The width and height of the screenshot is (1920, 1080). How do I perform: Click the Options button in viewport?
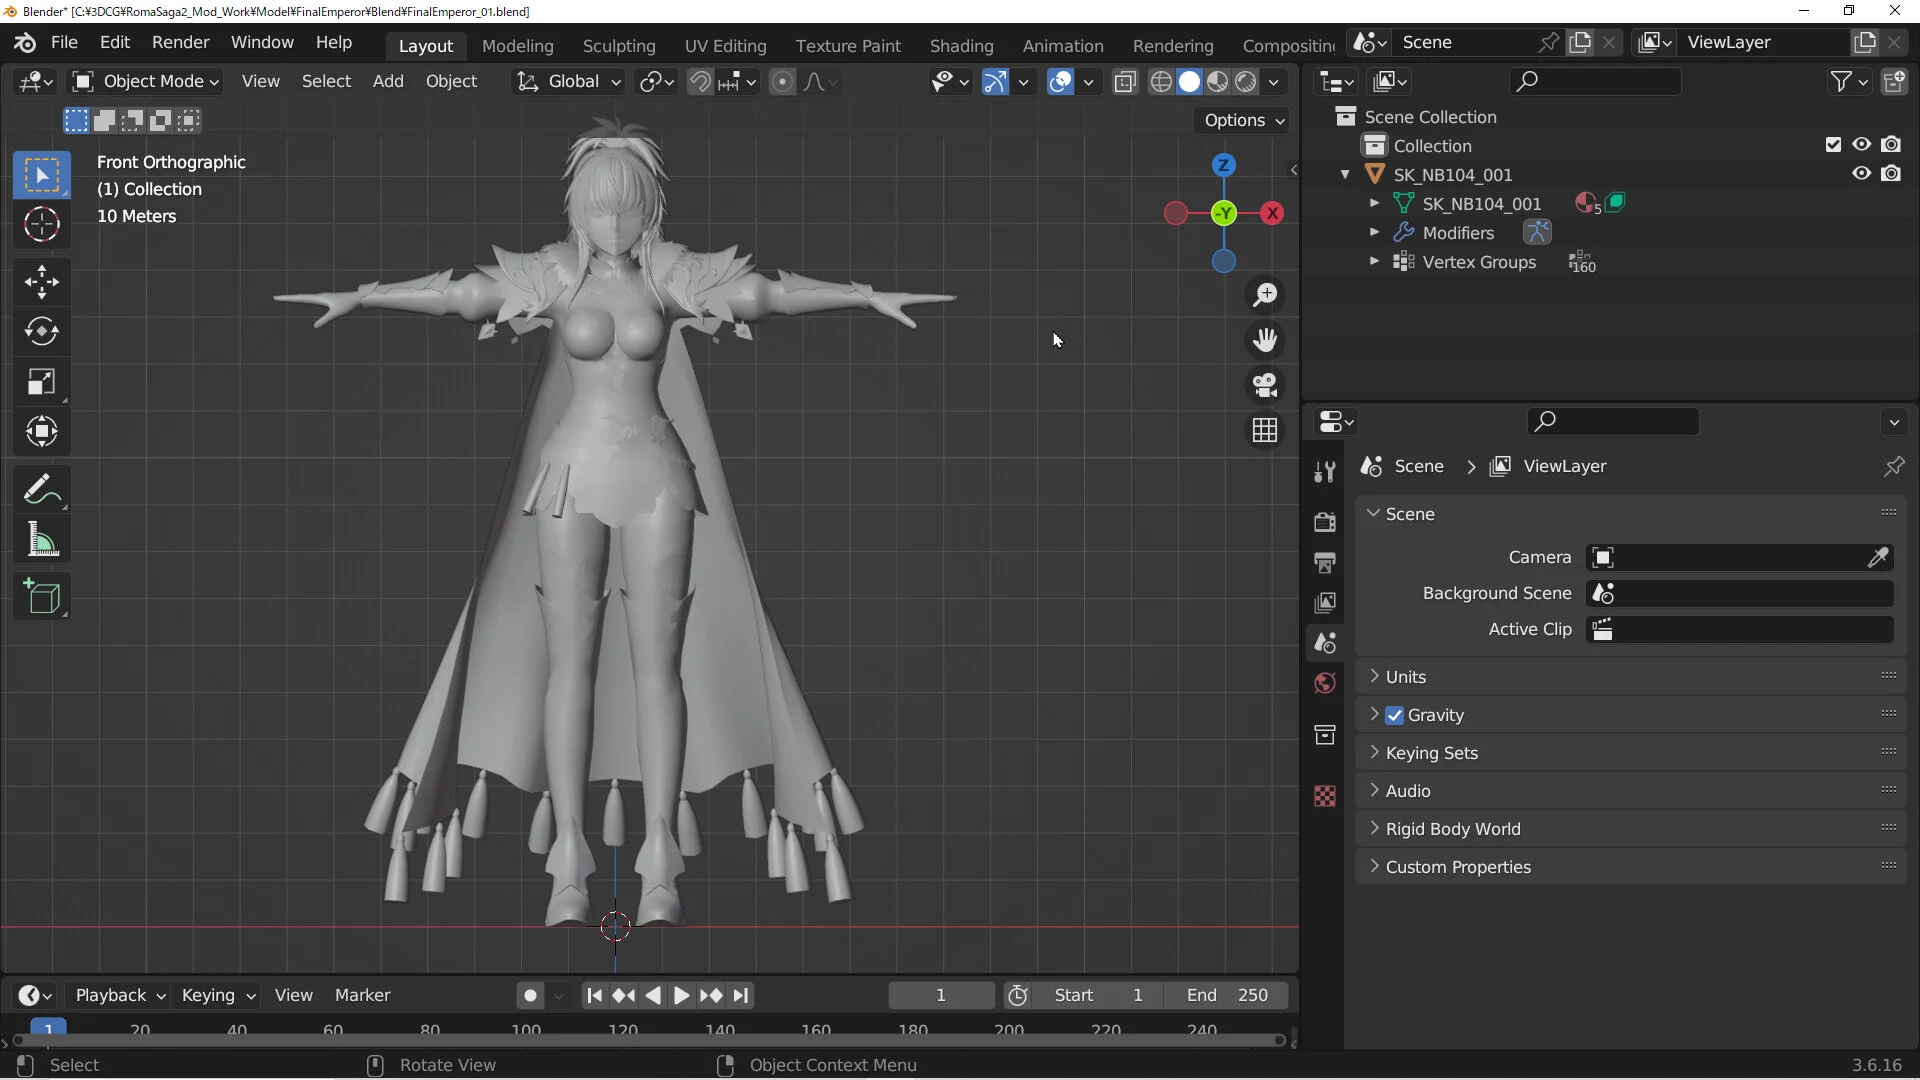point(1243,120)
